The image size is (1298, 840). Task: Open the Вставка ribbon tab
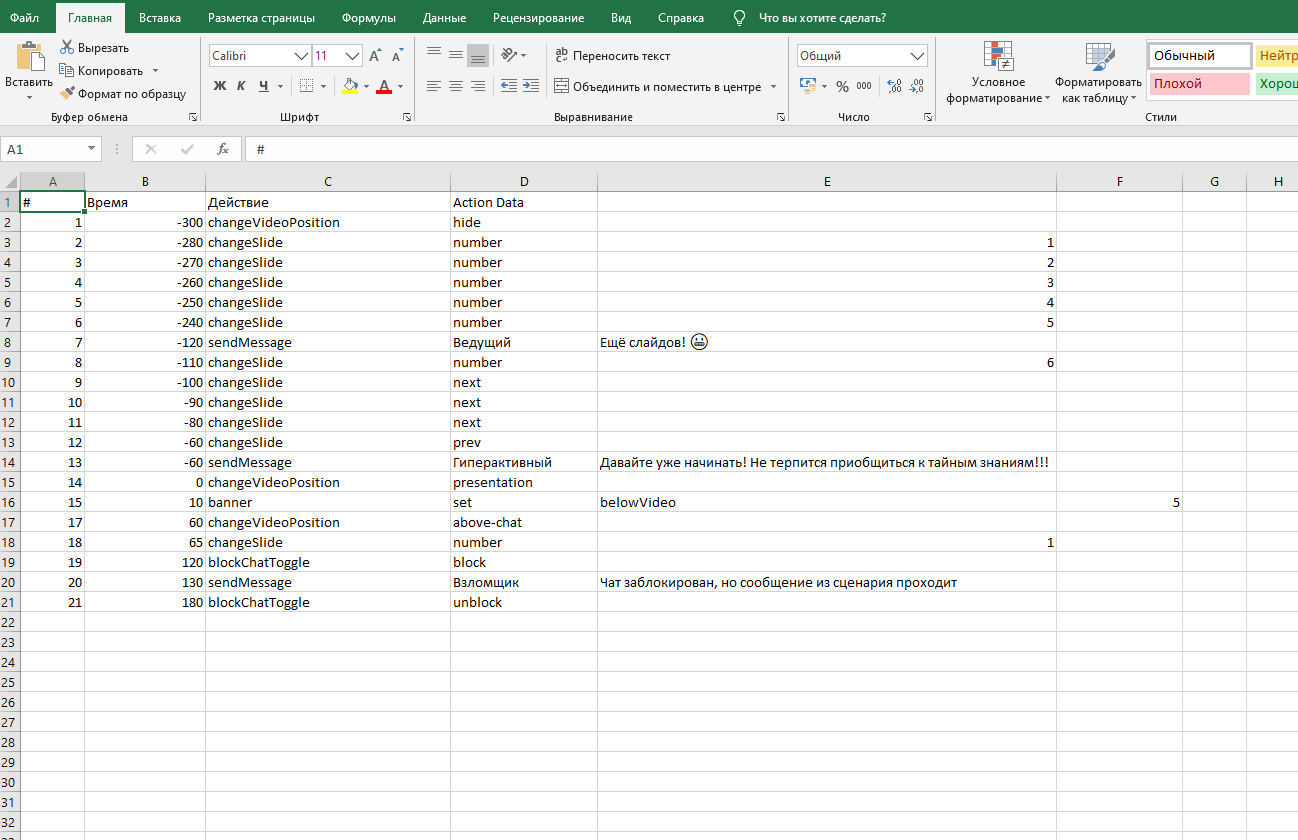coord(160,18)
